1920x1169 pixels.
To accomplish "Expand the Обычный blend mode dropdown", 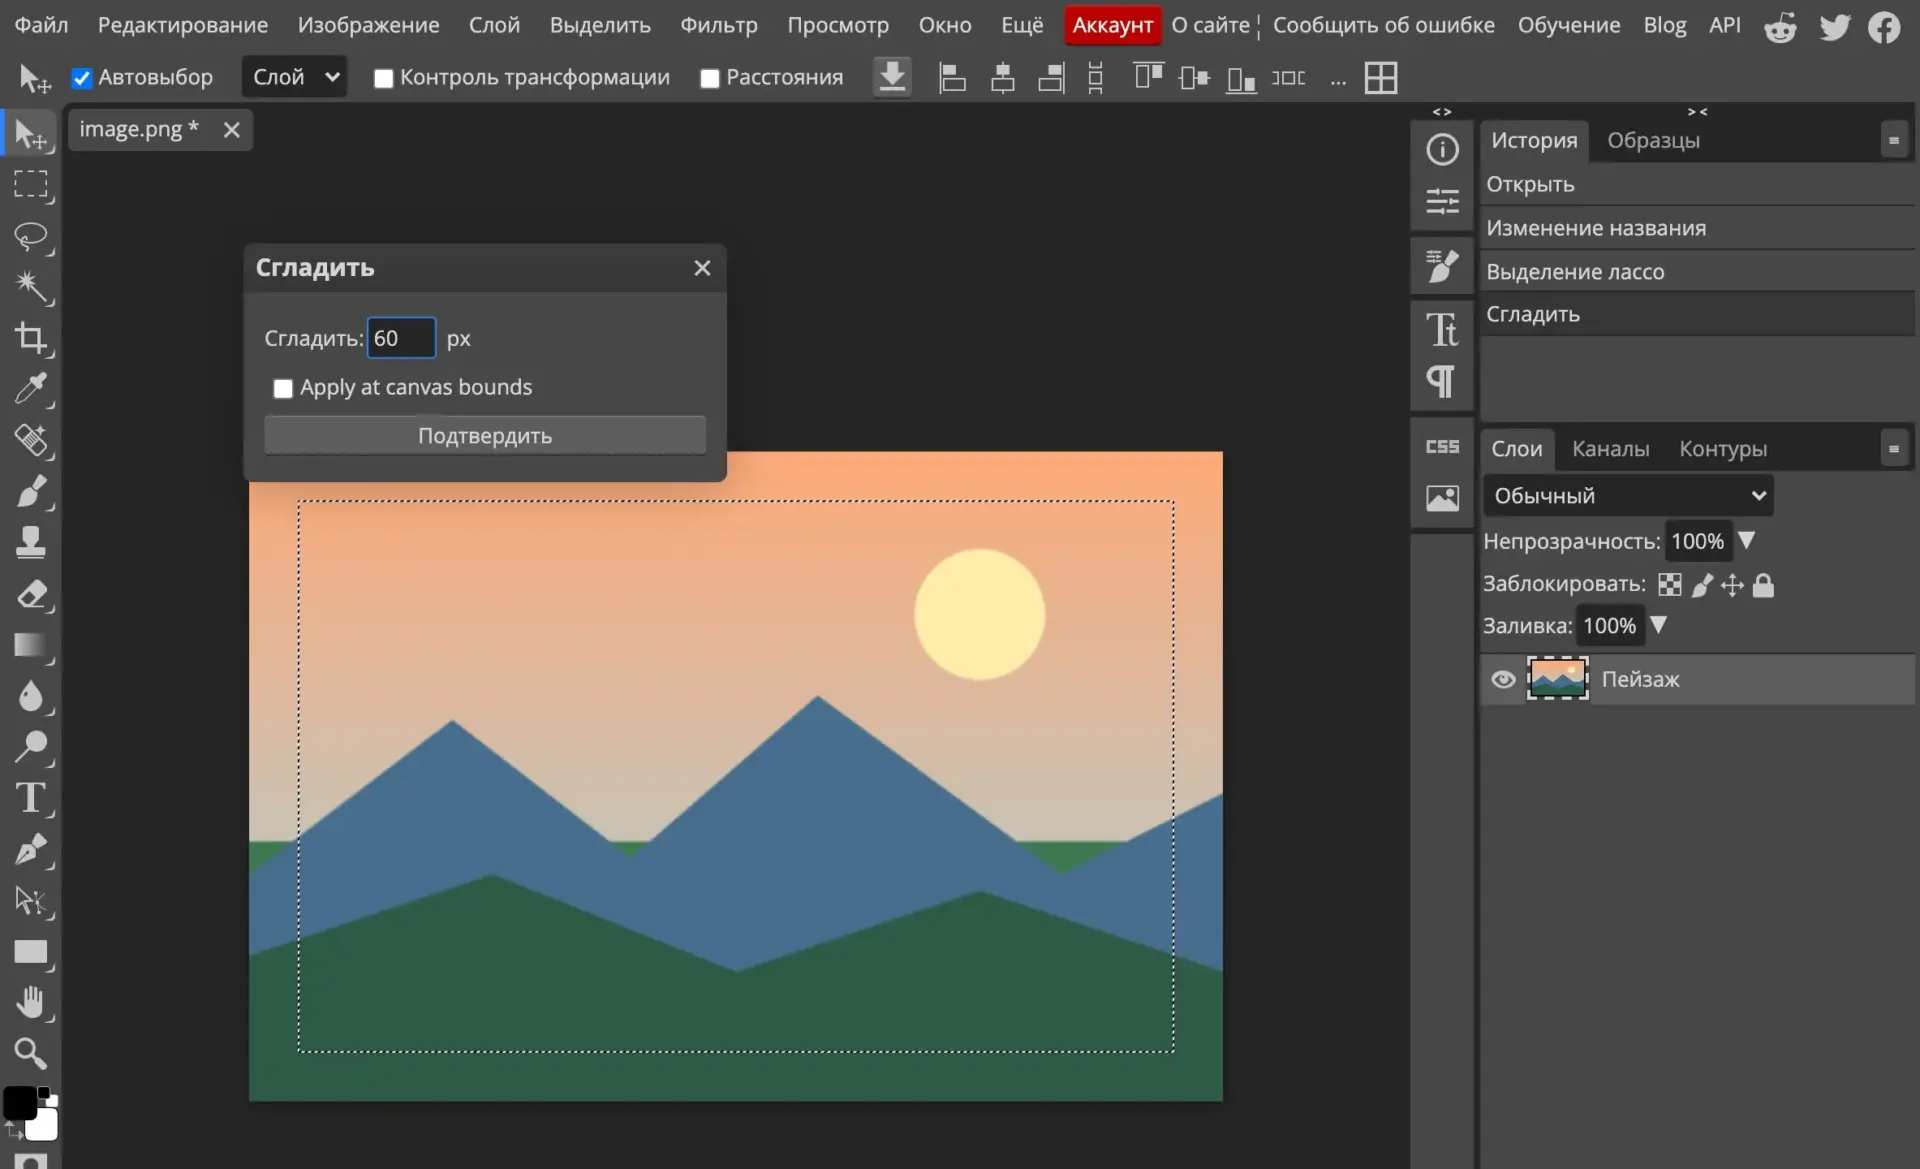I will coord(1628,496).
